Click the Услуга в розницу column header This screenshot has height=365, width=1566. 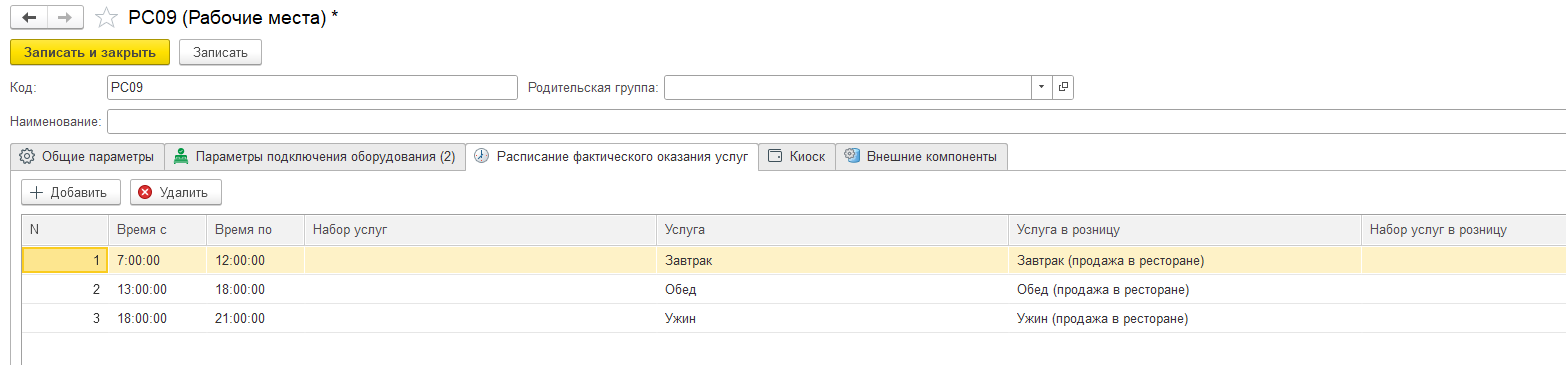[x=1185, y=230]
